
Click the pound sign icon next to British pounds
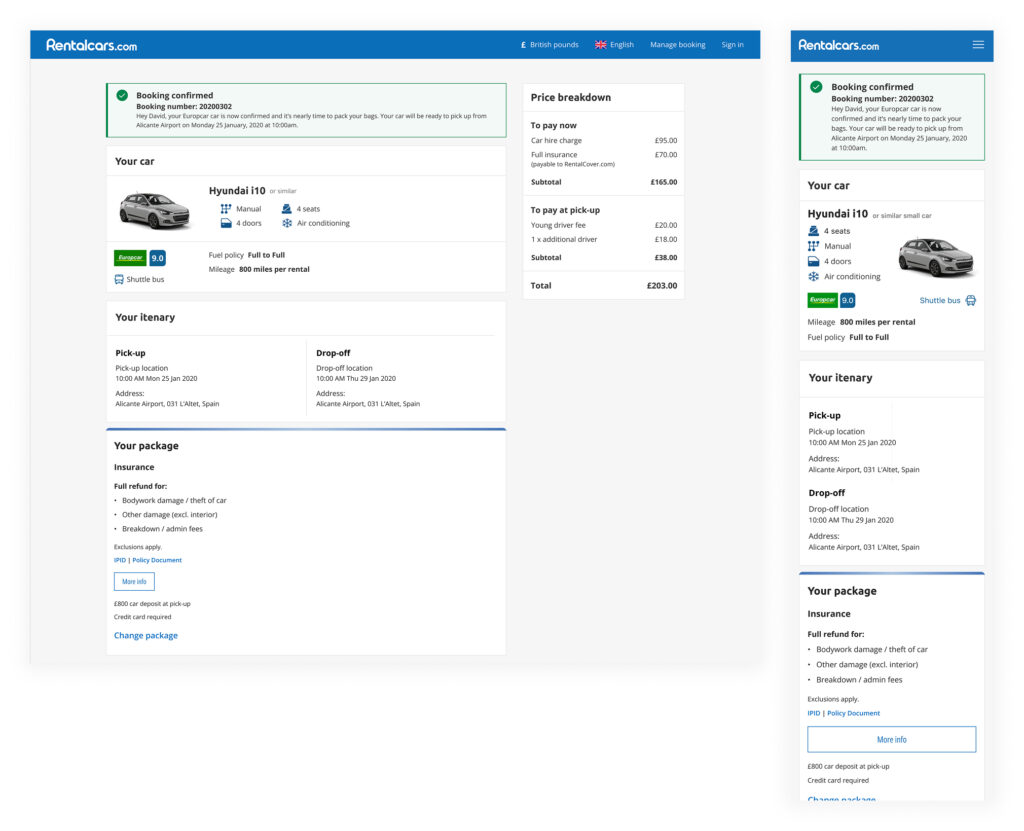coord(523,45)
